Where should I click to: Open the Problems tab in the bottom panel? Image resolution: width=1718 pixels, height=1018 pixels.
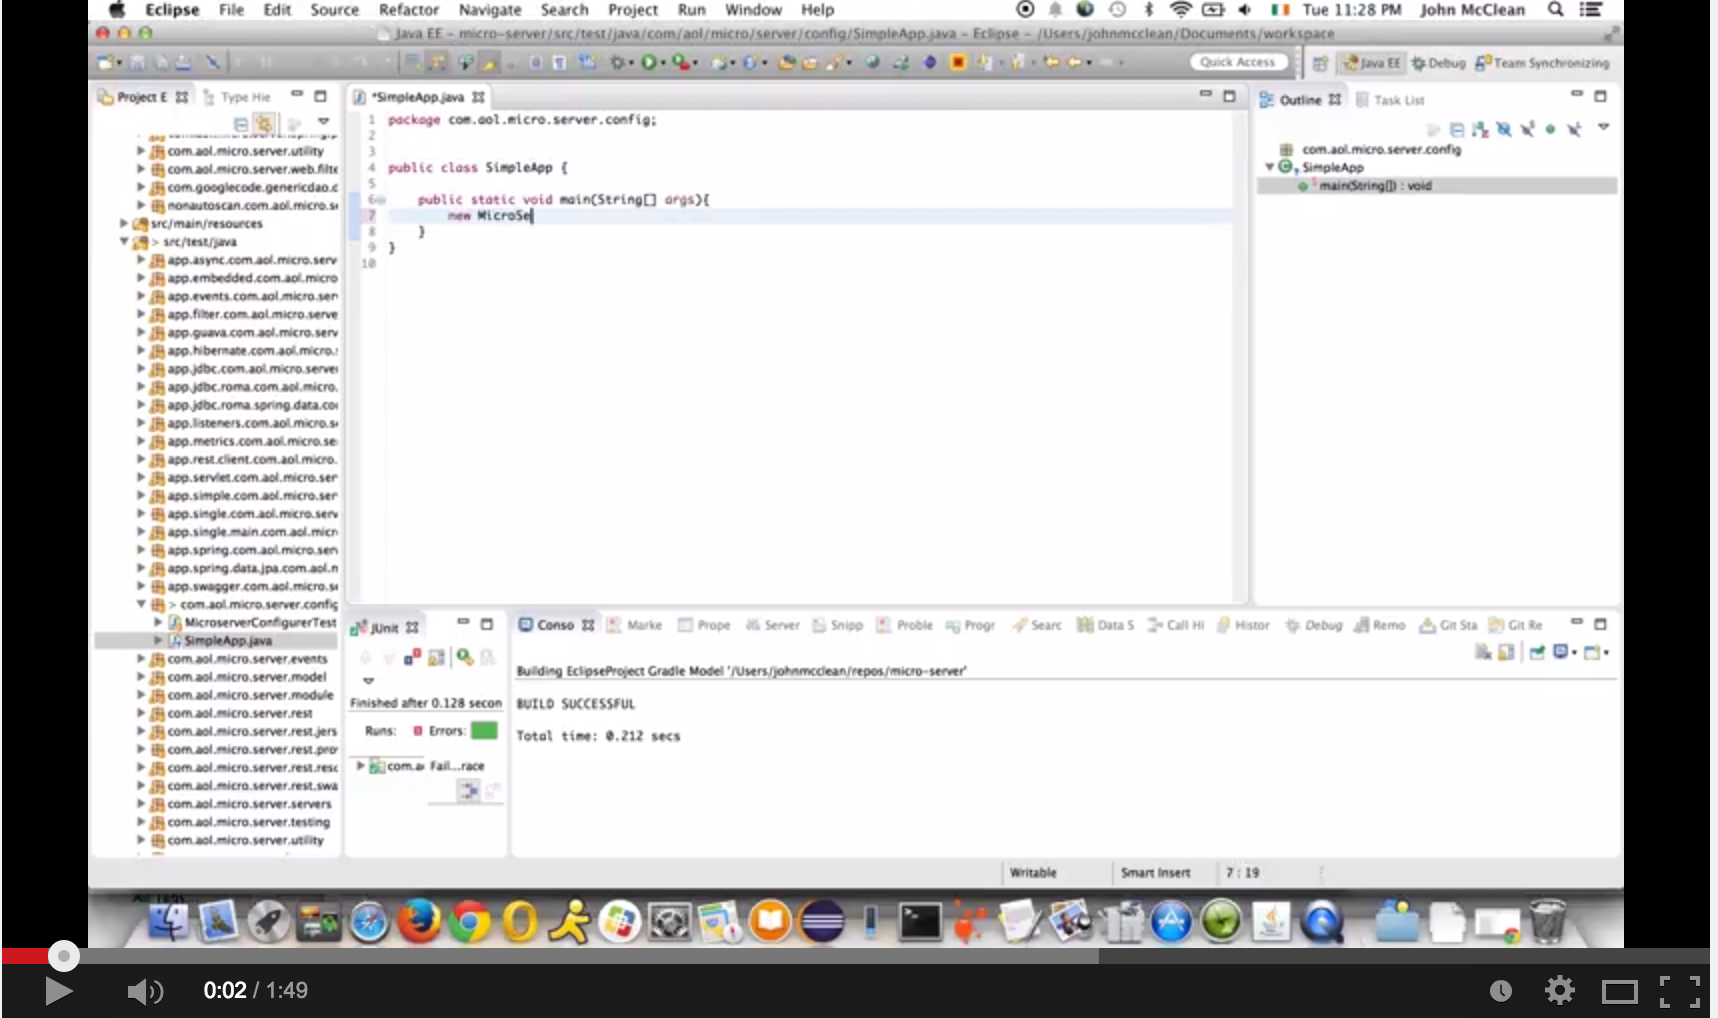[x=905, y=625]
